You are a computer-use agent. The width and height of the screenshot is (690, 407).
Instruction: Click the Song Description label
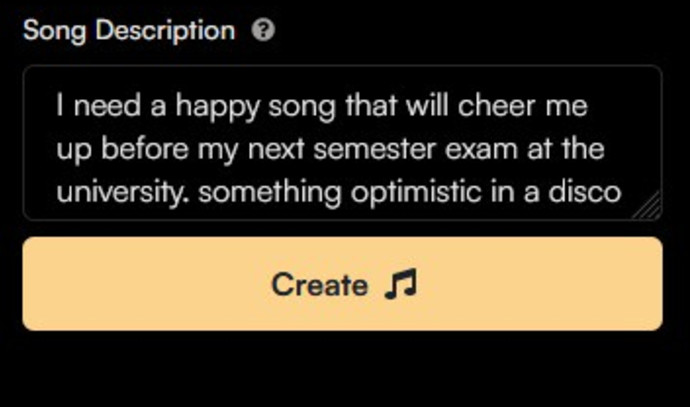129,31
